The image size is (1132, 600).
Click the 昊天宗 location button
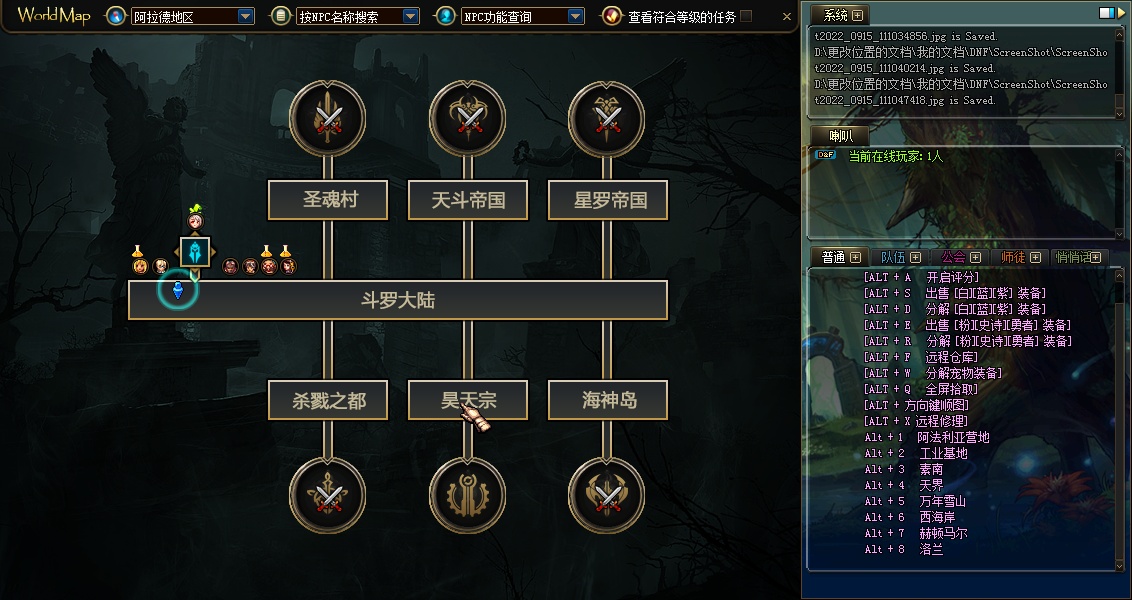click(x=468, y=400)
